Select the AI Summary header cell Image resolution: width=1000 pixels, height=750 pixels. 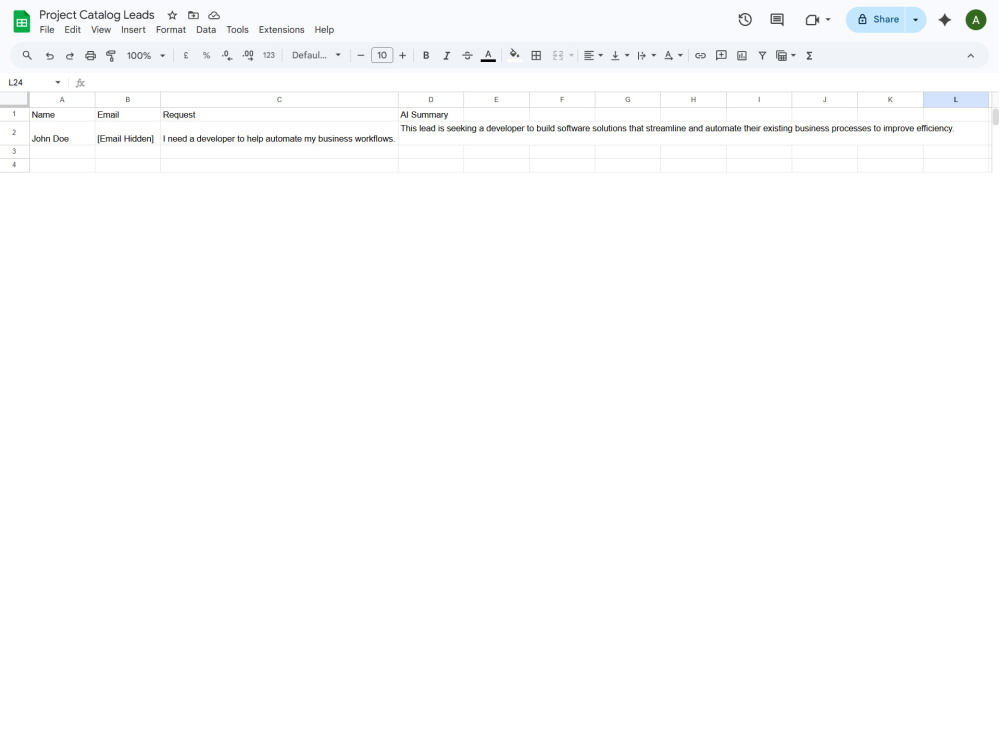point(430,115)
